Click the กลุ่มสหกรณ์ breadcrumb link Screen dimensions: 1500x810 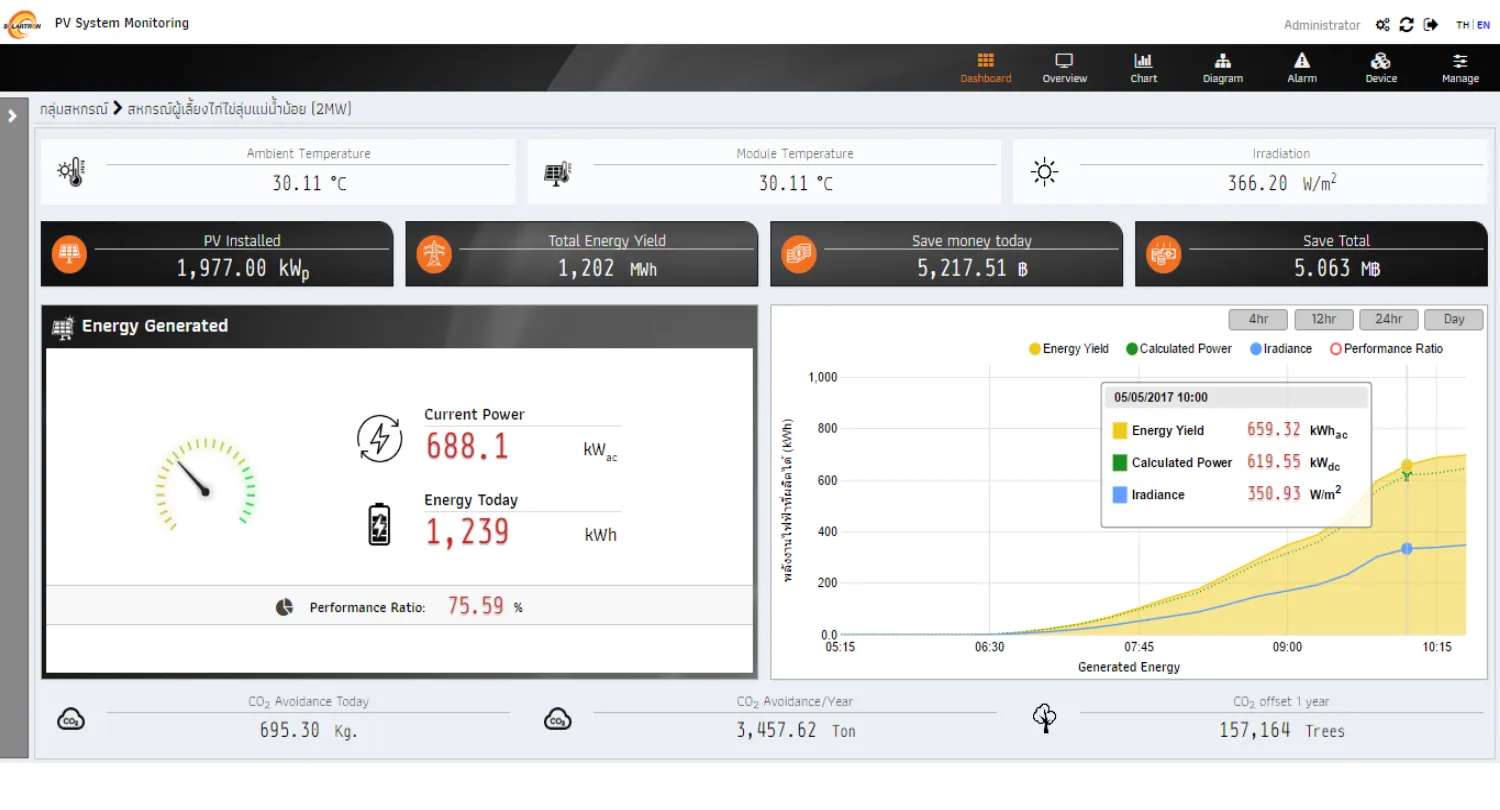pyautogui.click(x=73, y=109)
